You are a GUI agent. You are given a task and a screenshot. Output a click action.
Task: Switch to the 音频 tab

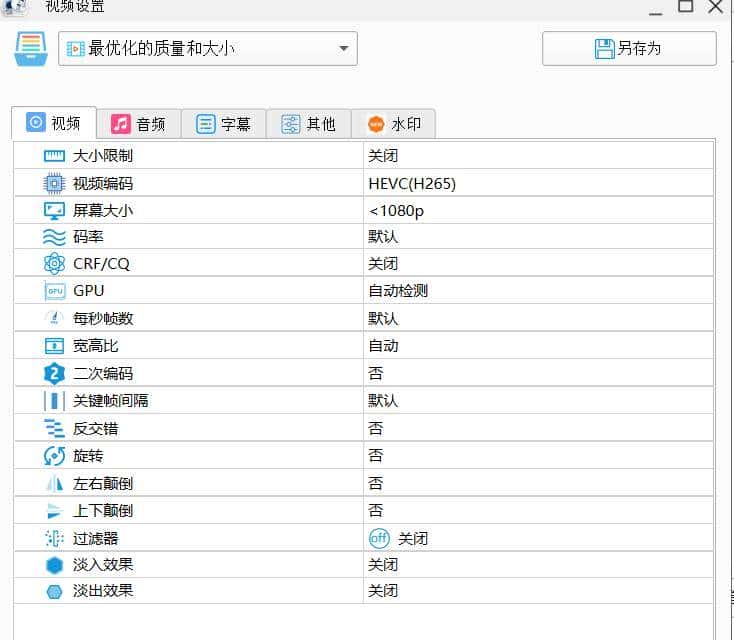pos(139,124)
